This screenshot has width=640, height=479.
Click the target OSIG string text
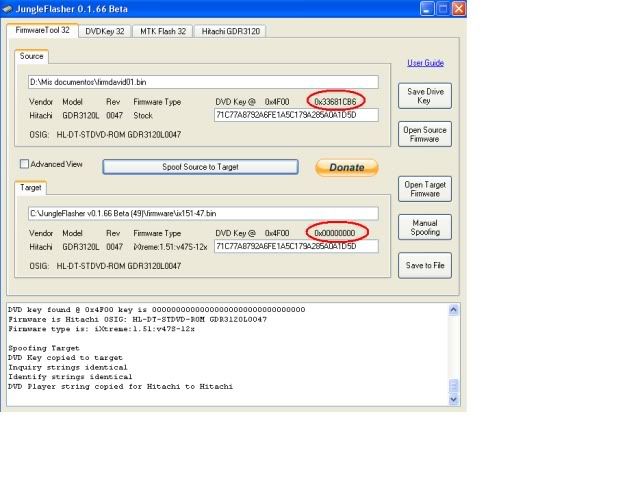coord(118,266)
